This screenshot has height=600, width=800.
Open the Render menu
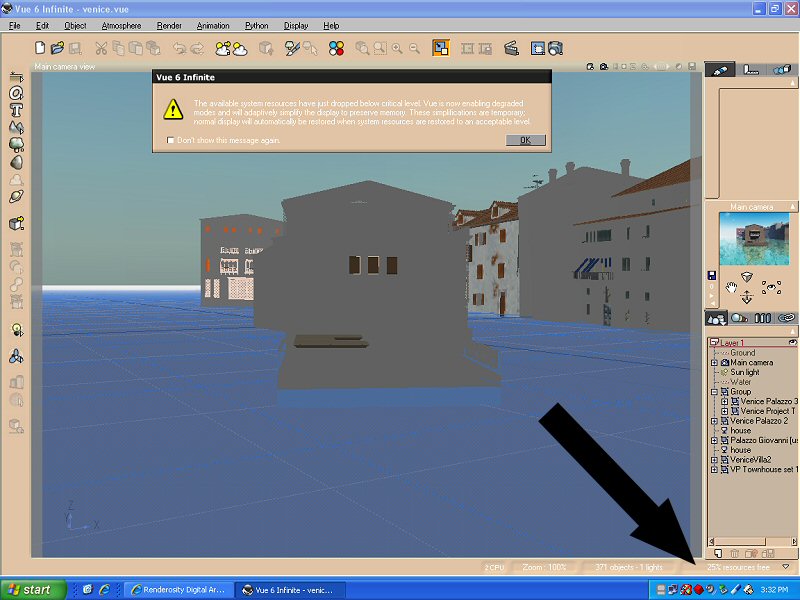point(169,26)
